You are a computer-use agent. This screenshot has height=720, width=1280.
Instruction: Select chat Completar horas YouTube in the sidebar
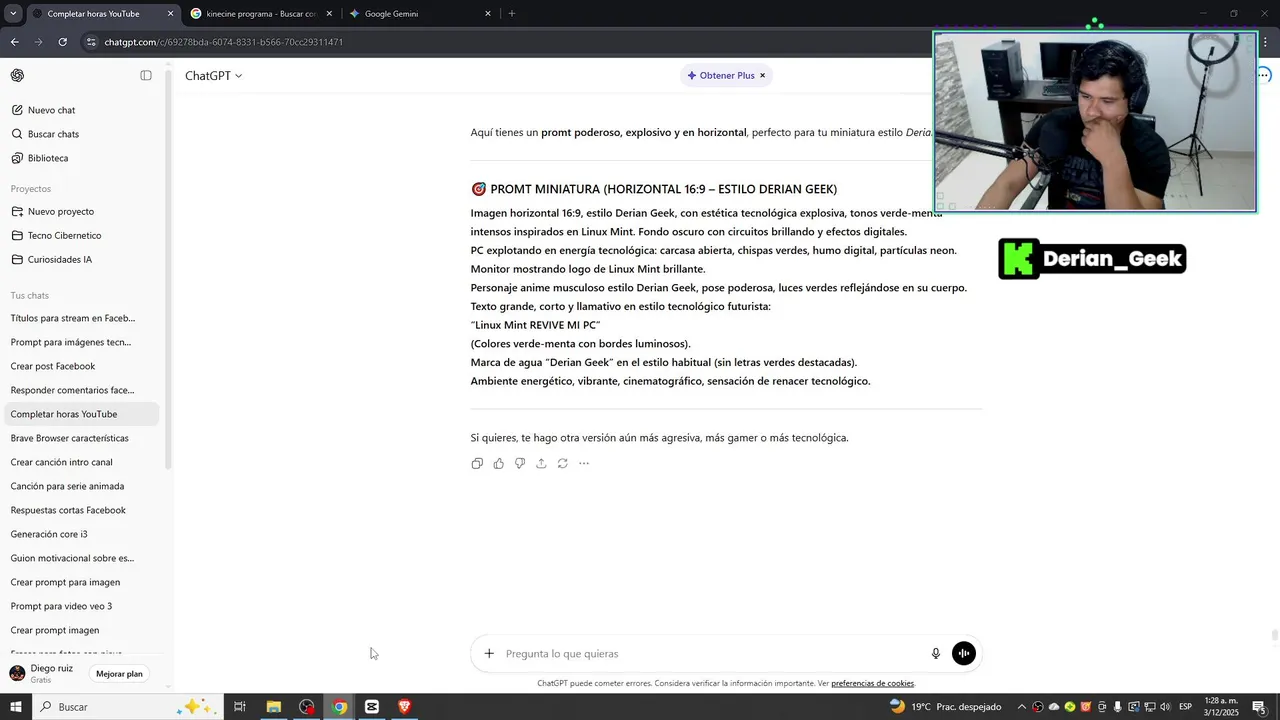(81, 414)
